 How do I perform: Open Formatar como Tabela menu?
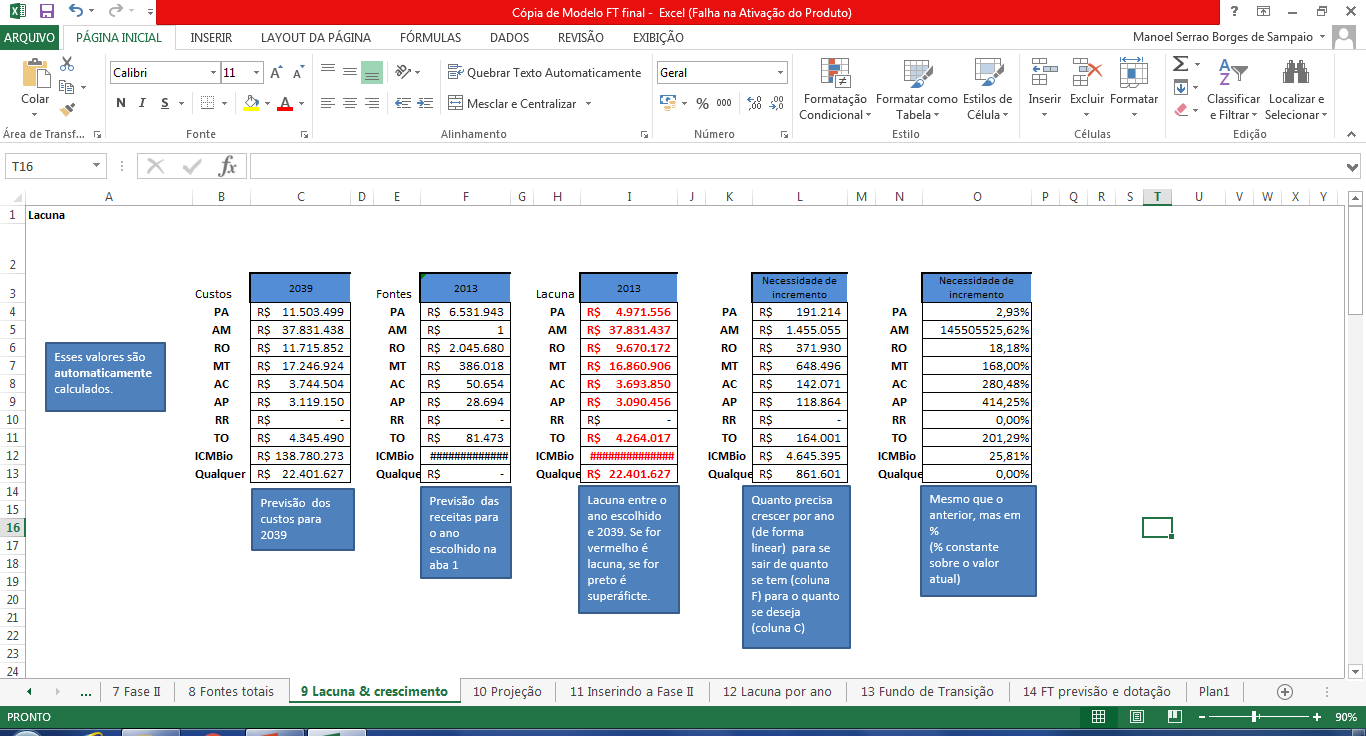pyautogui.click(x=917, y=89)
